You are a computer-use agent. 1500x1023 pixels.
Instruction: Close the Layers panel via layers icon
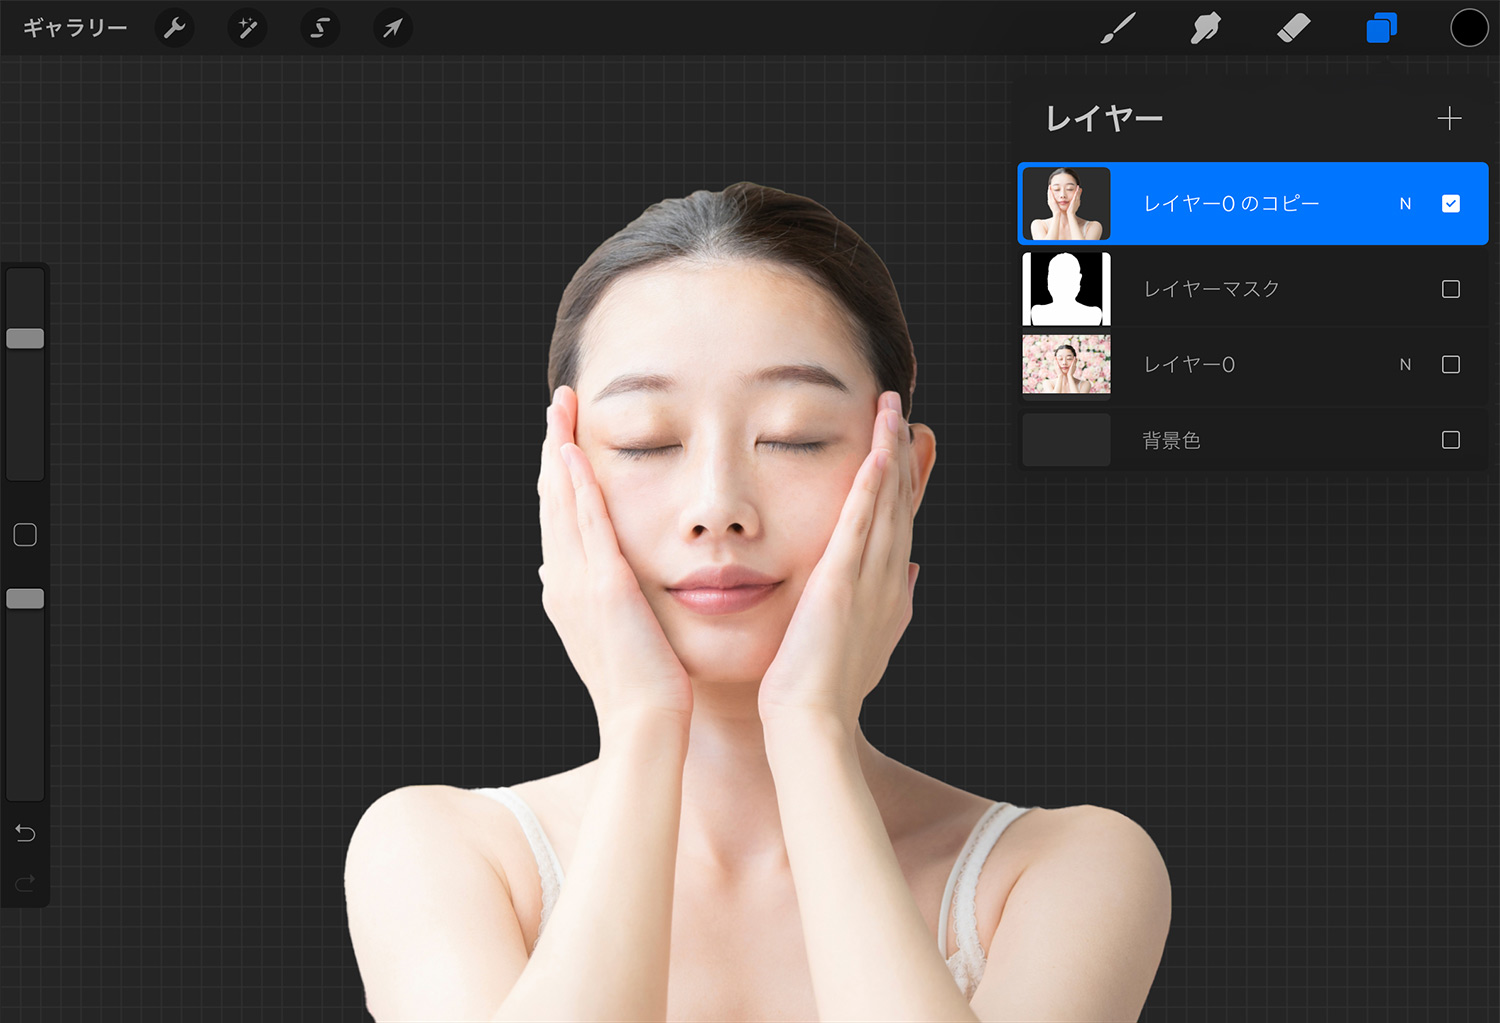click(1381, 28)
